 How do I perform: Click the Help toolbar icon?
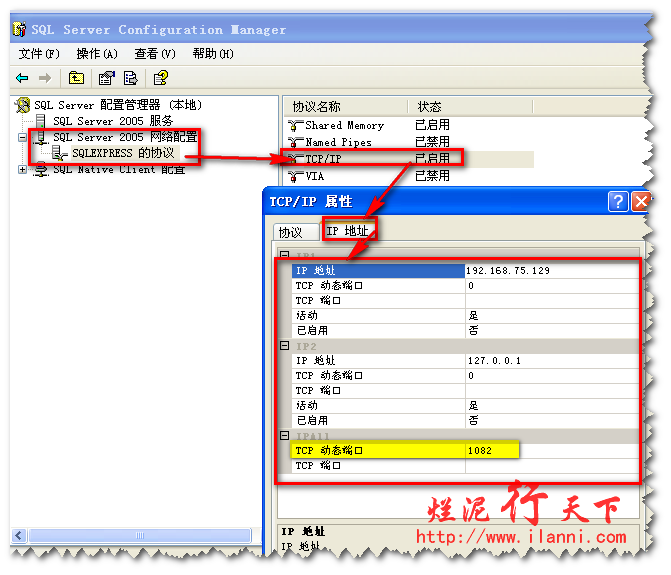point(161,78)
